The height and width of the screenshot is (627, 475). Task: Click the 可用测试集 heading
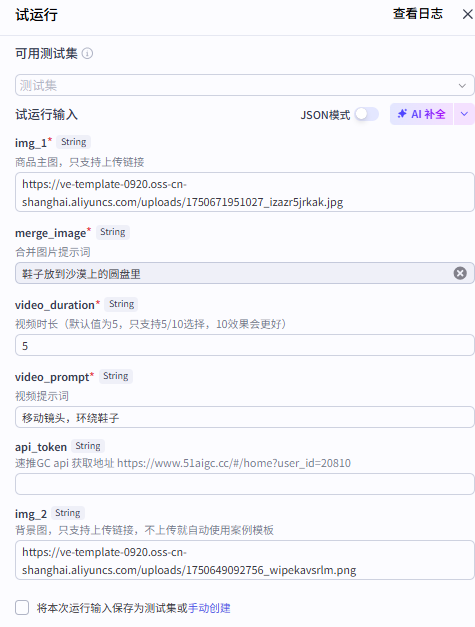pyautogui.click(x=46, y=54)
